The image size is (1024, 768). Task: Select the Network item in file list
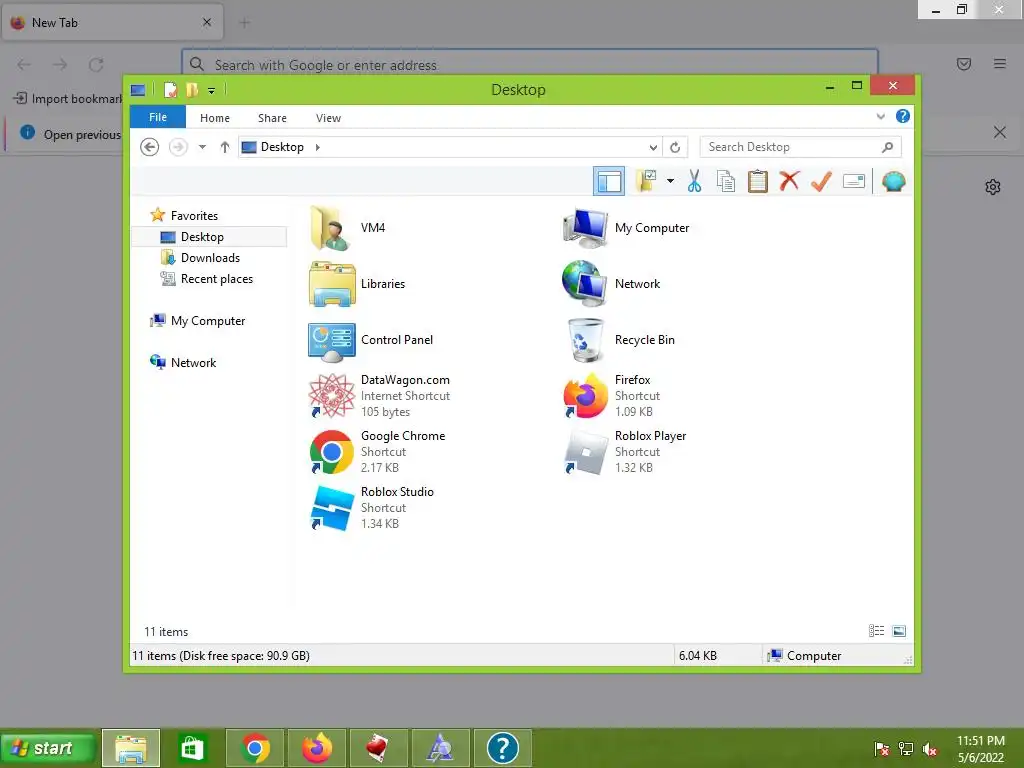click(611, 283)
